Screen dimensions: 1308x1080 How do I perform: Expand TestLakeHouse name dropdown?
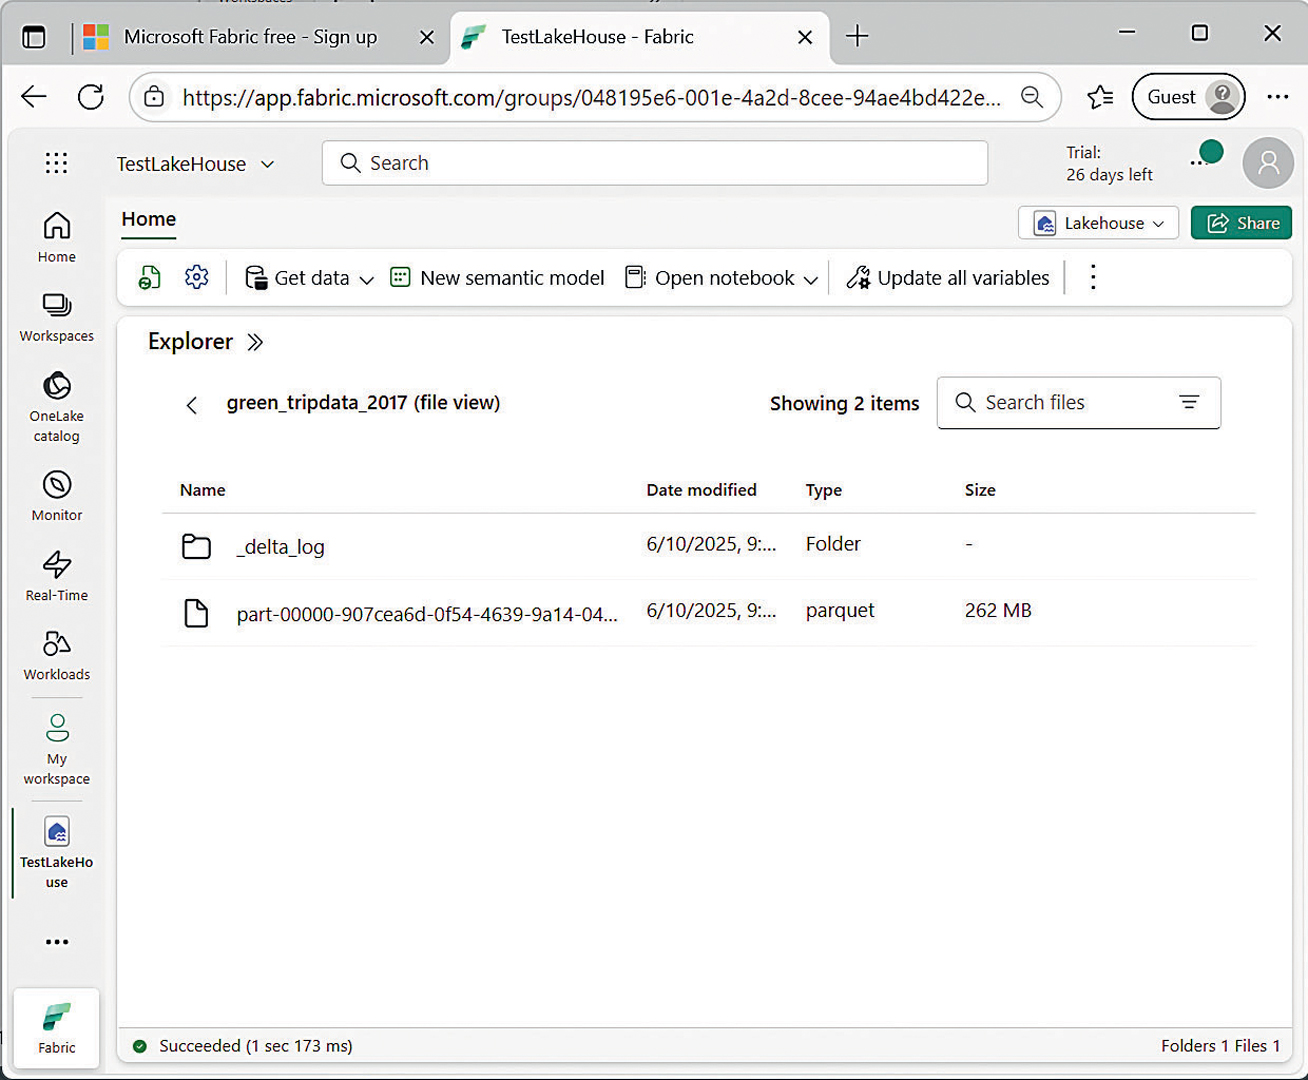coord(267,164)
